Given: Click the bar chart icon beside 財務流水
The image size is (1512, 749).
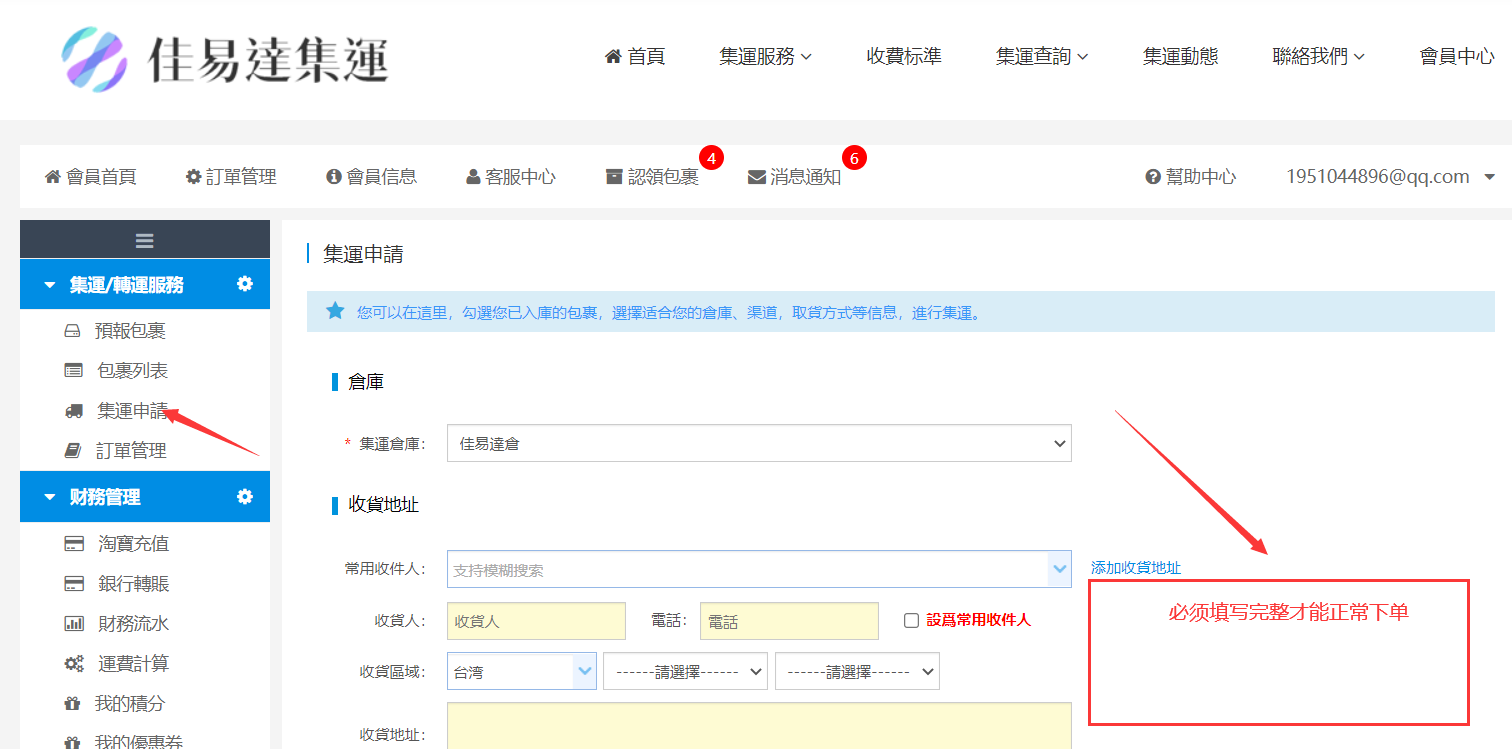Looking at the screenshot, I should point(73,624).
